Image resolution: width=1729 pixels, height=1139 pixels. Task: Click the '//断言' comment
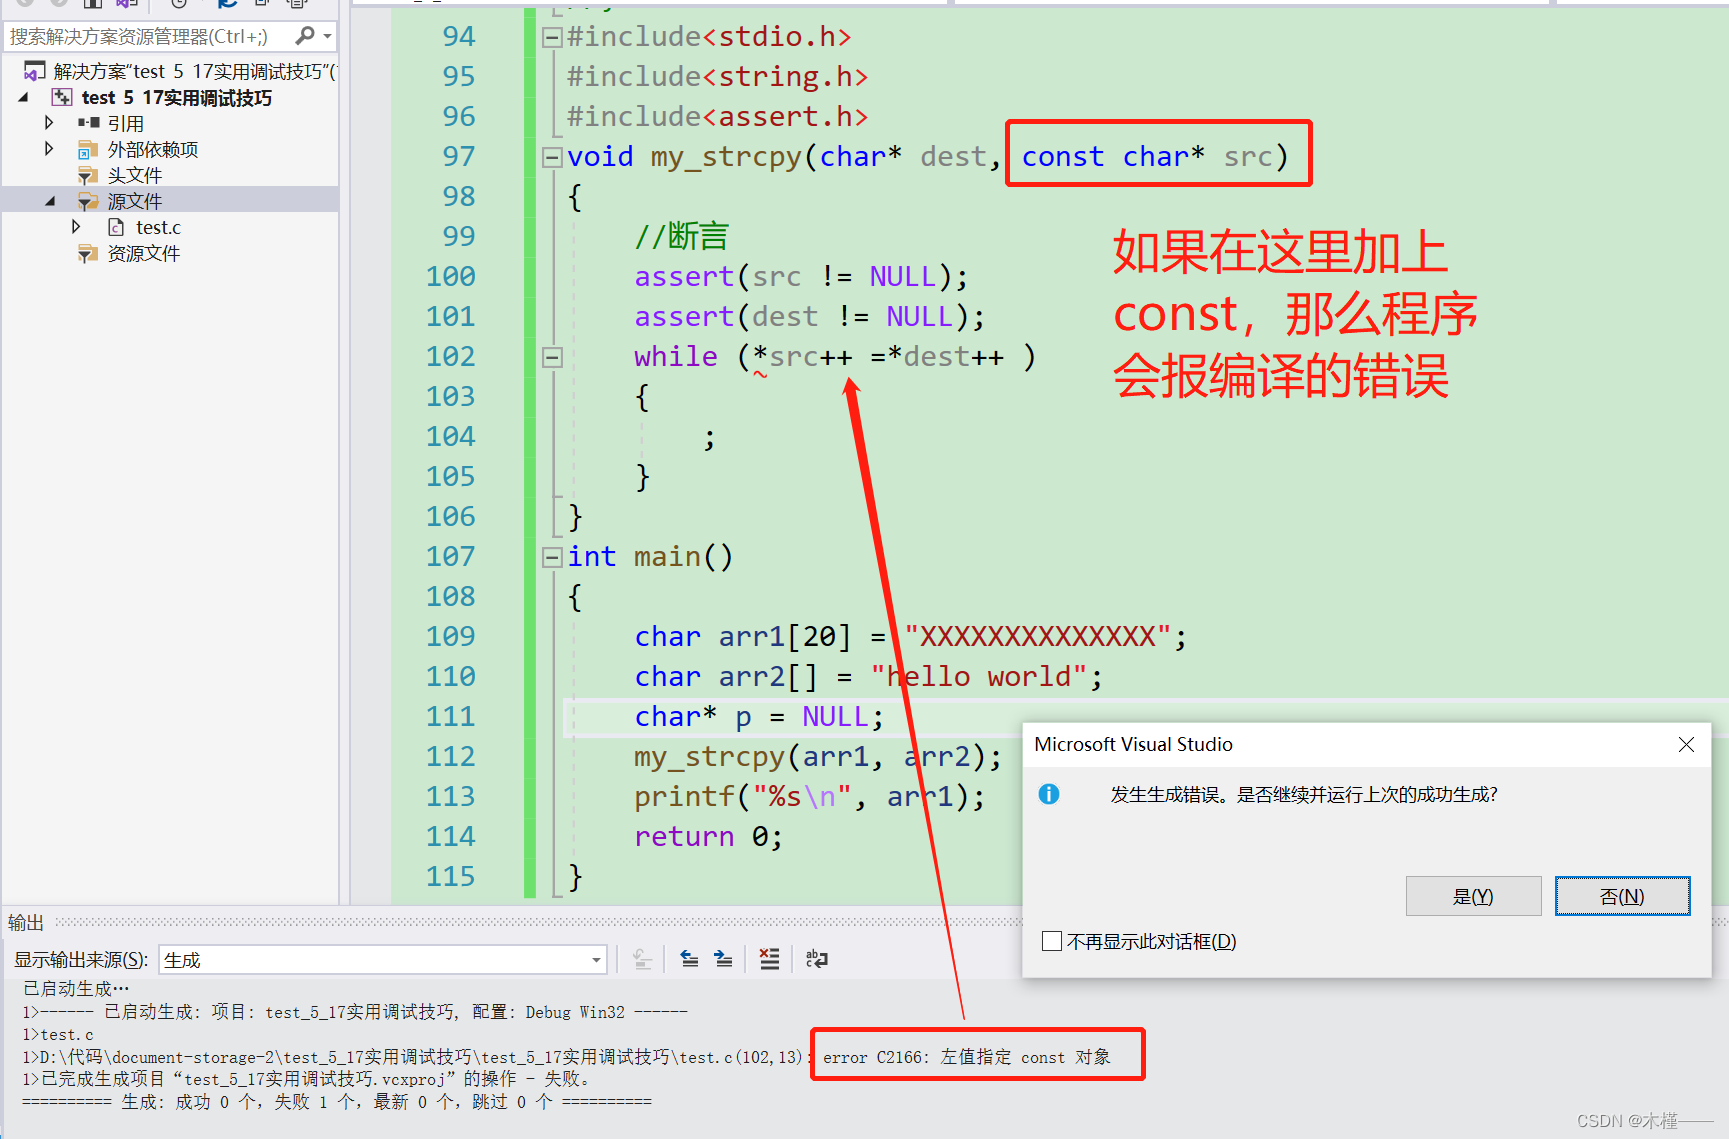(x=682, y=237)
